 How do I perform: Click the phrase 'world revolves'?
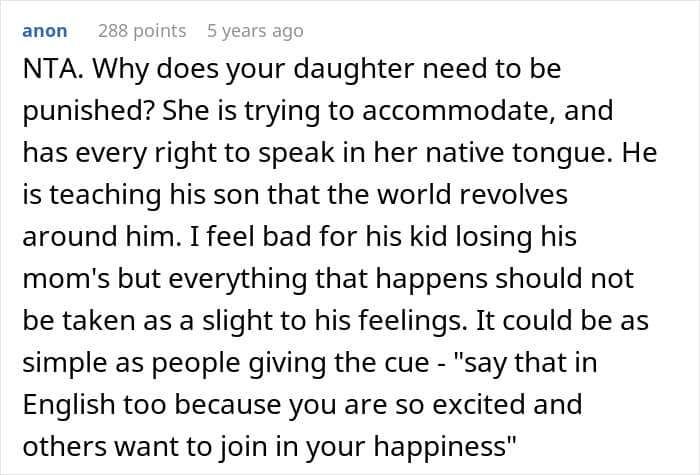(x=492, y=188)
